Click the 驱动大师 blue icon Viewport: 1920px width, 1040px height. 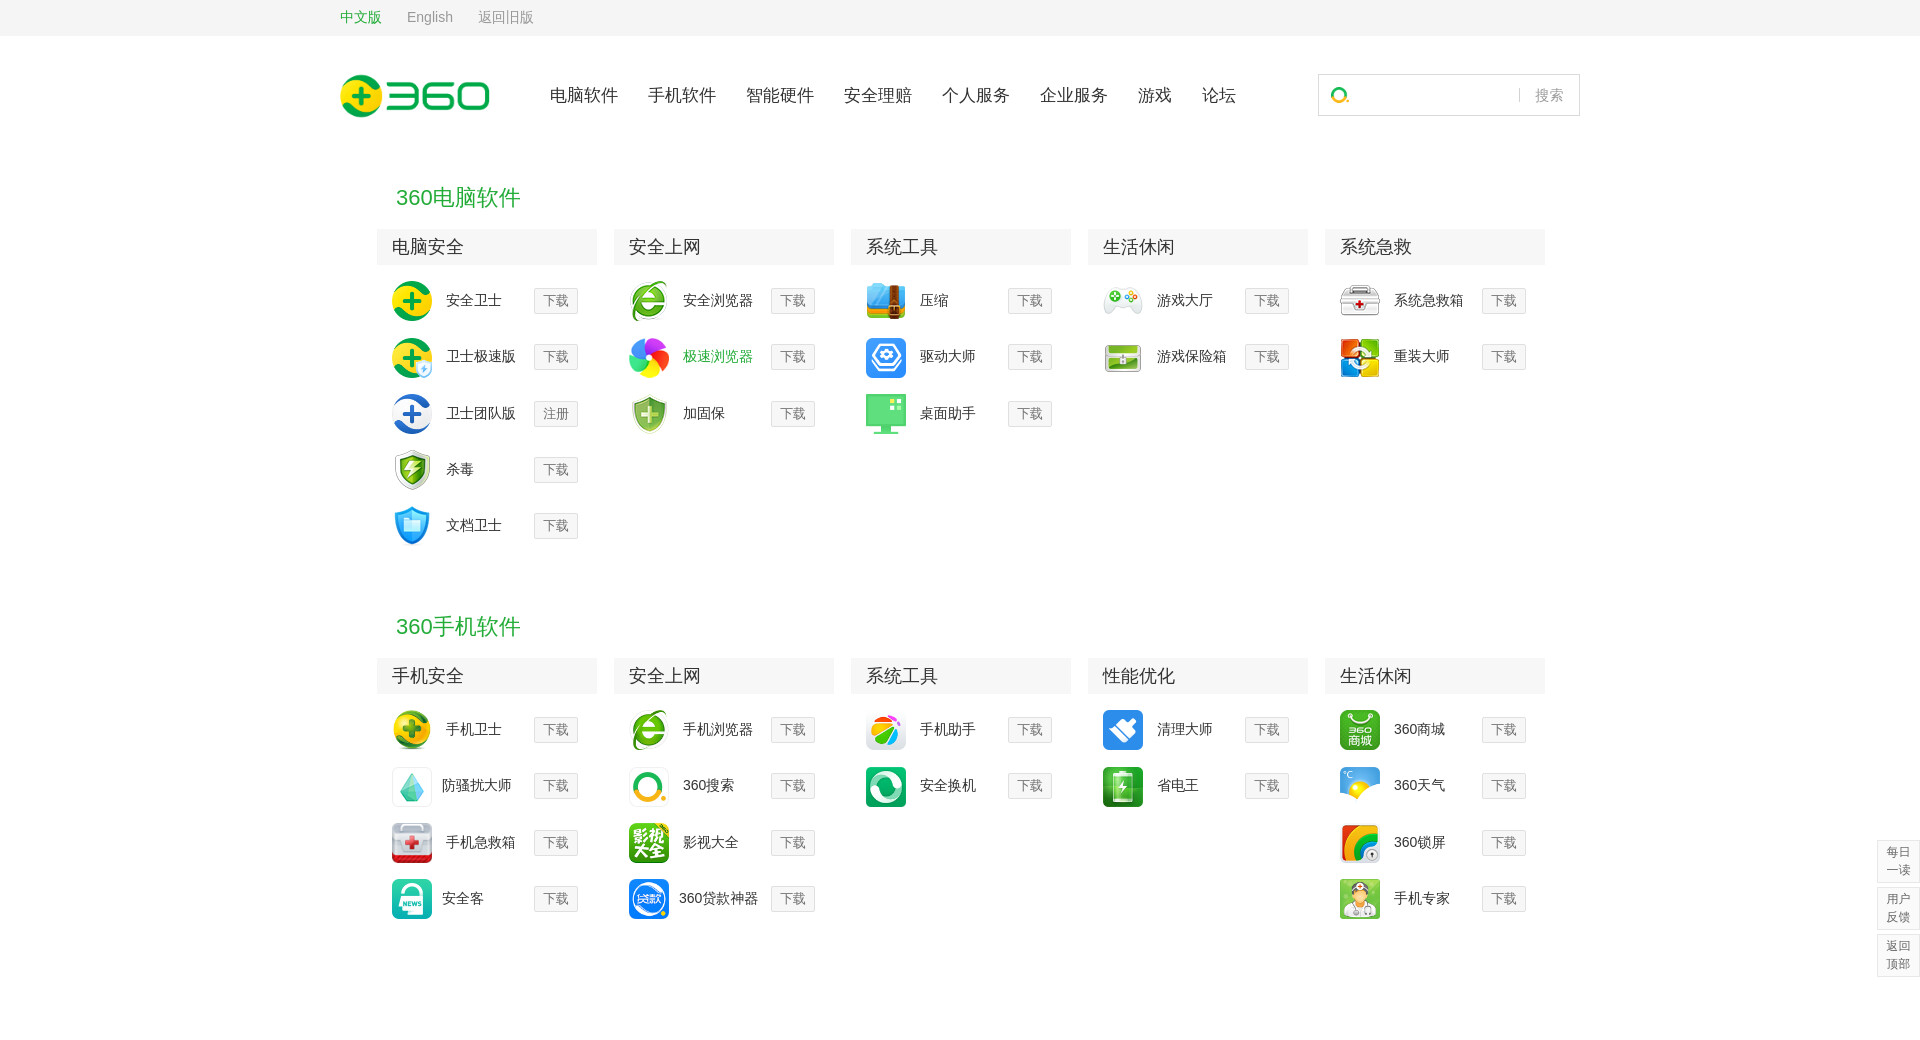pos(886,357)
